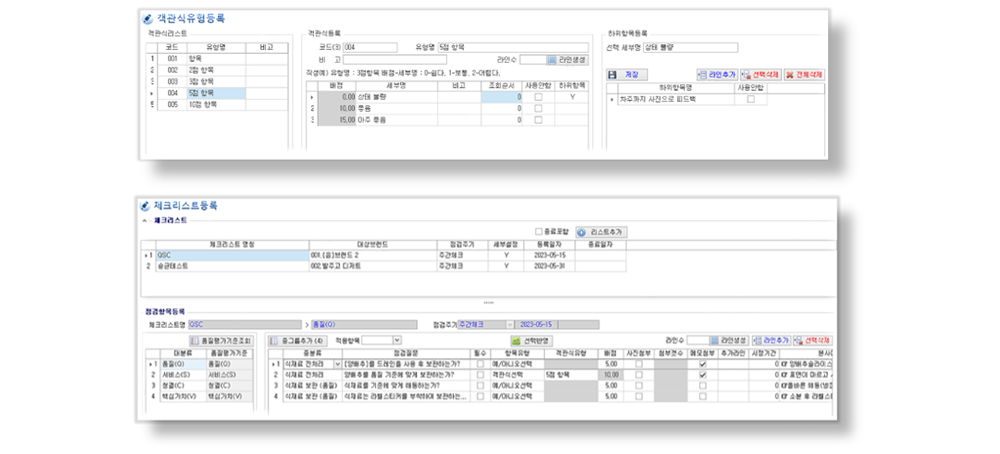Toggle 사진첨부 checkbox in inspection row 1
1000x454 pixels.
[x=638, y=363]
